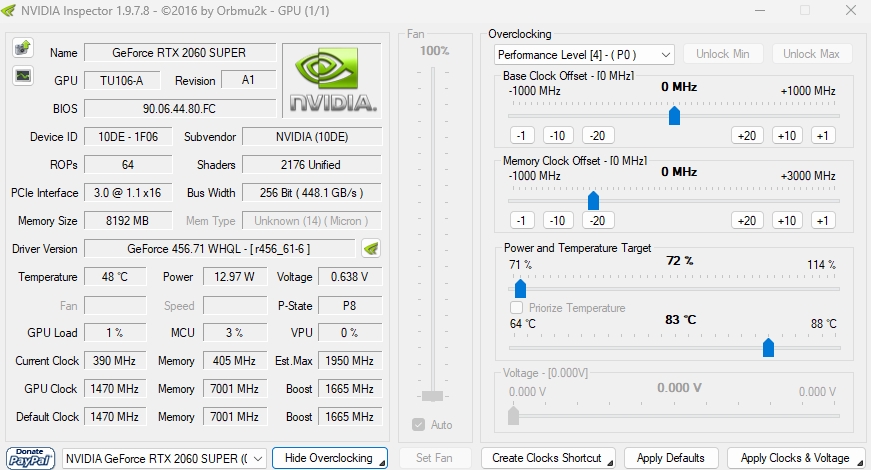Click the Voltage value 0.638 V
Screen dimensions: 871x470
click(x=350, y=277)
